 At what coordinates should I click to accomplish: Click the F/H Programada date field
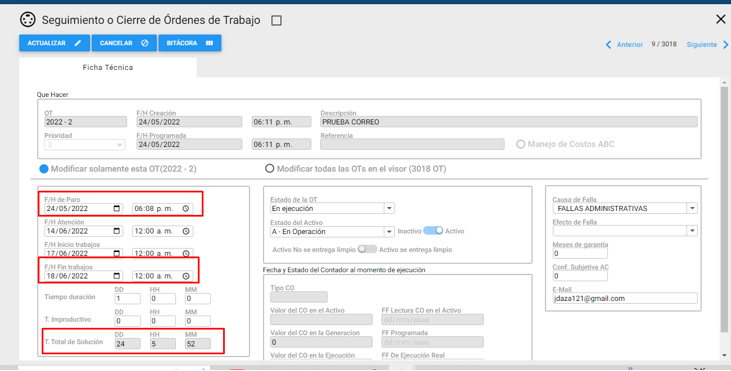click(189, 144)
